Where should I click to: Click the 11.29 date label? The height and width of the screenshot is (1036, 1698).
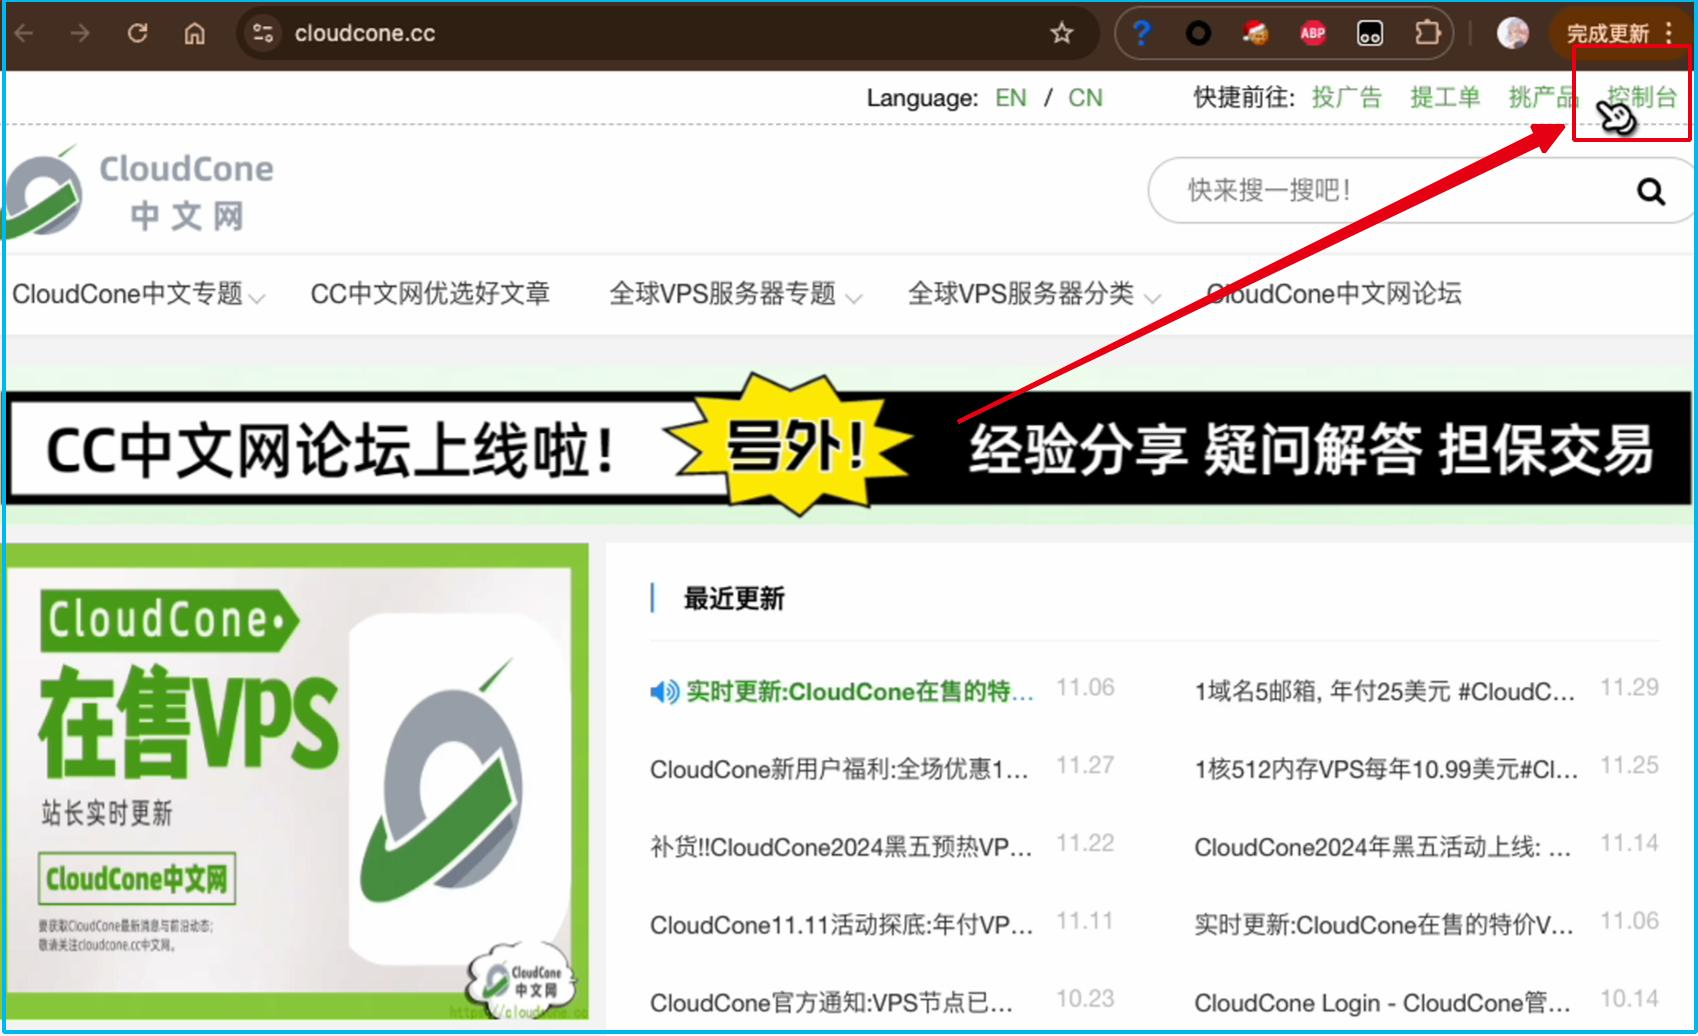click(x=1629, y=688)
